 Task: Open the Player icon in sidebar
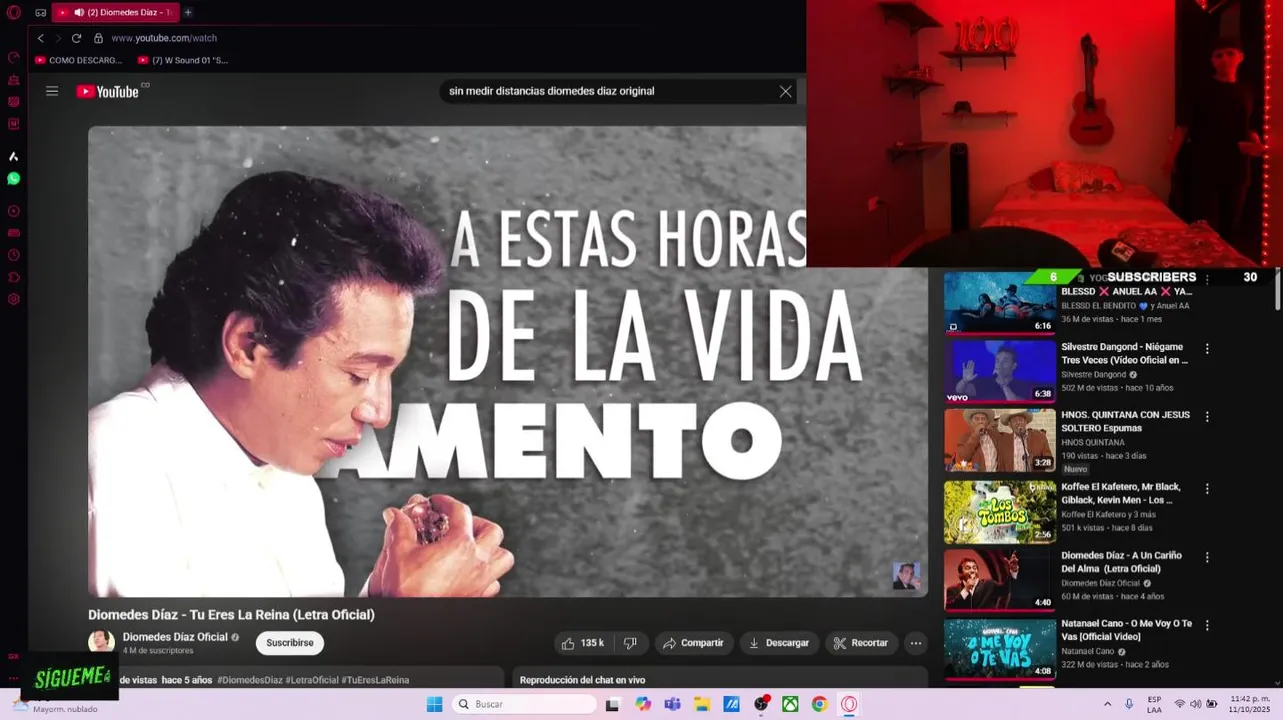pos(13,211)
